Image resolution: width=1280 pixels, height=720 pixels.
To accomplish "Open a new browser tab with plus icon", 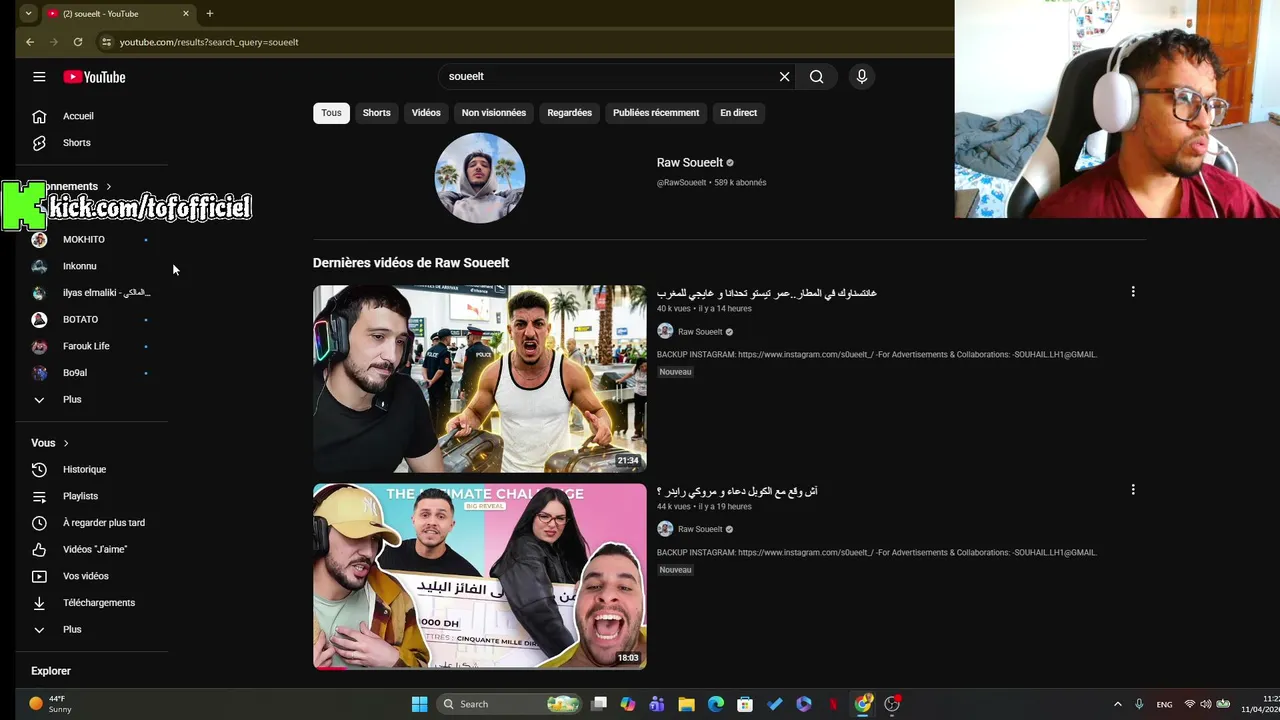I will 209,13.
